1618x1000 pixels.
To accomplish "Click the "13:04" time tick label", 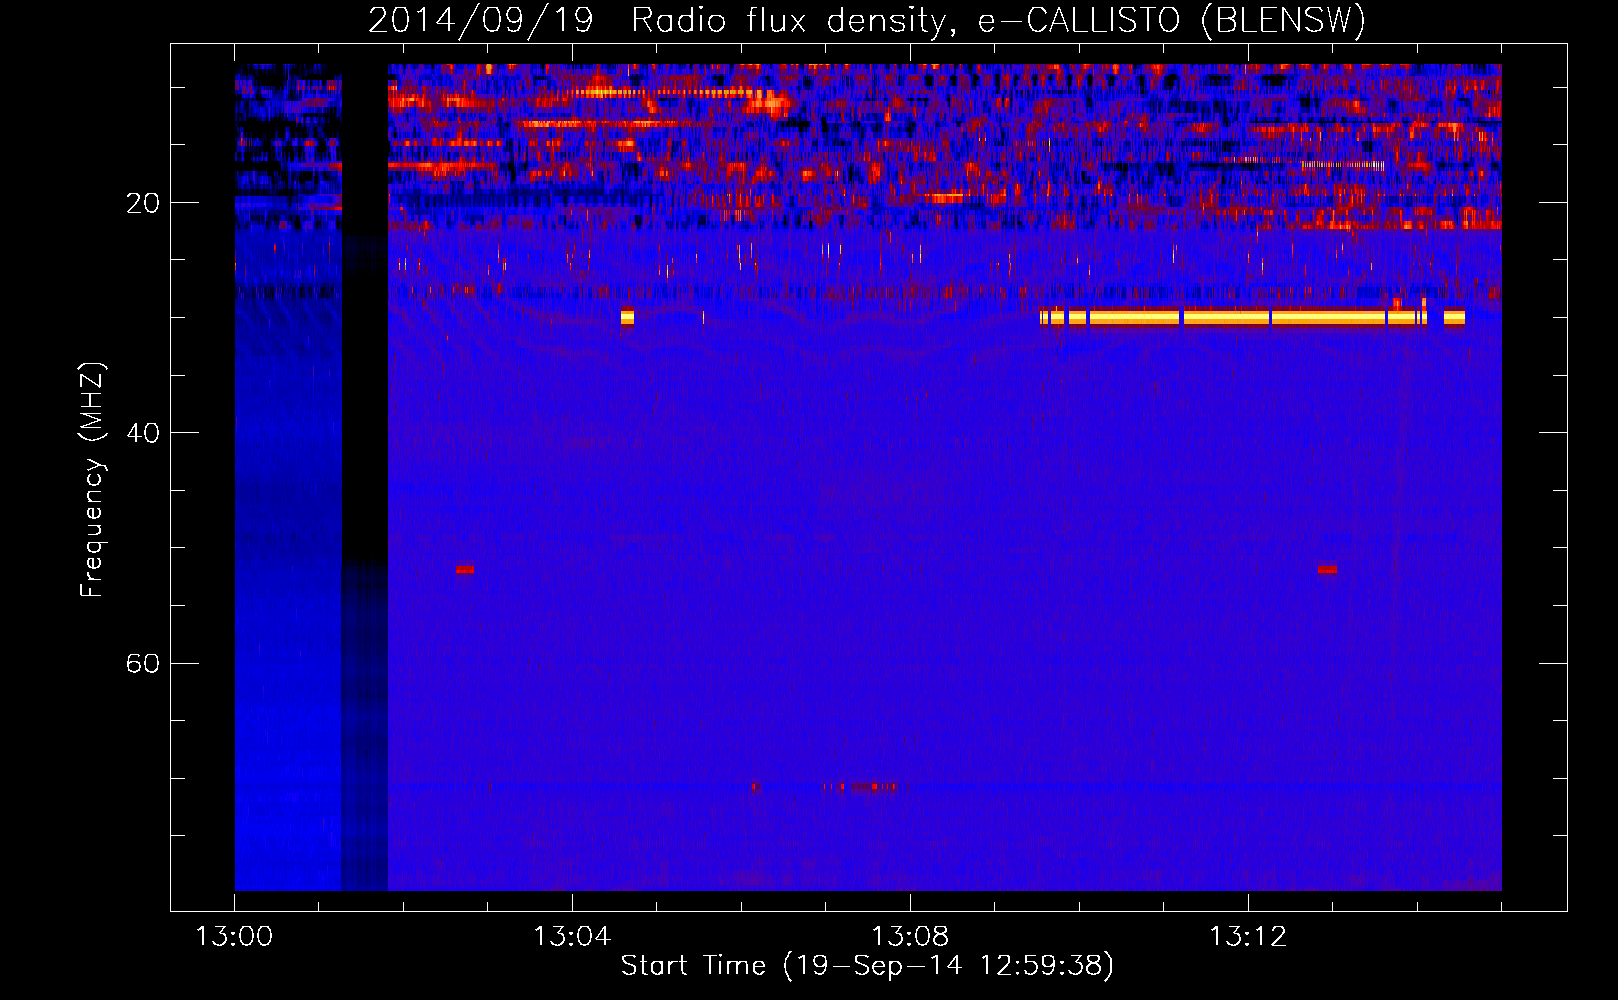I will coord(572,937).
